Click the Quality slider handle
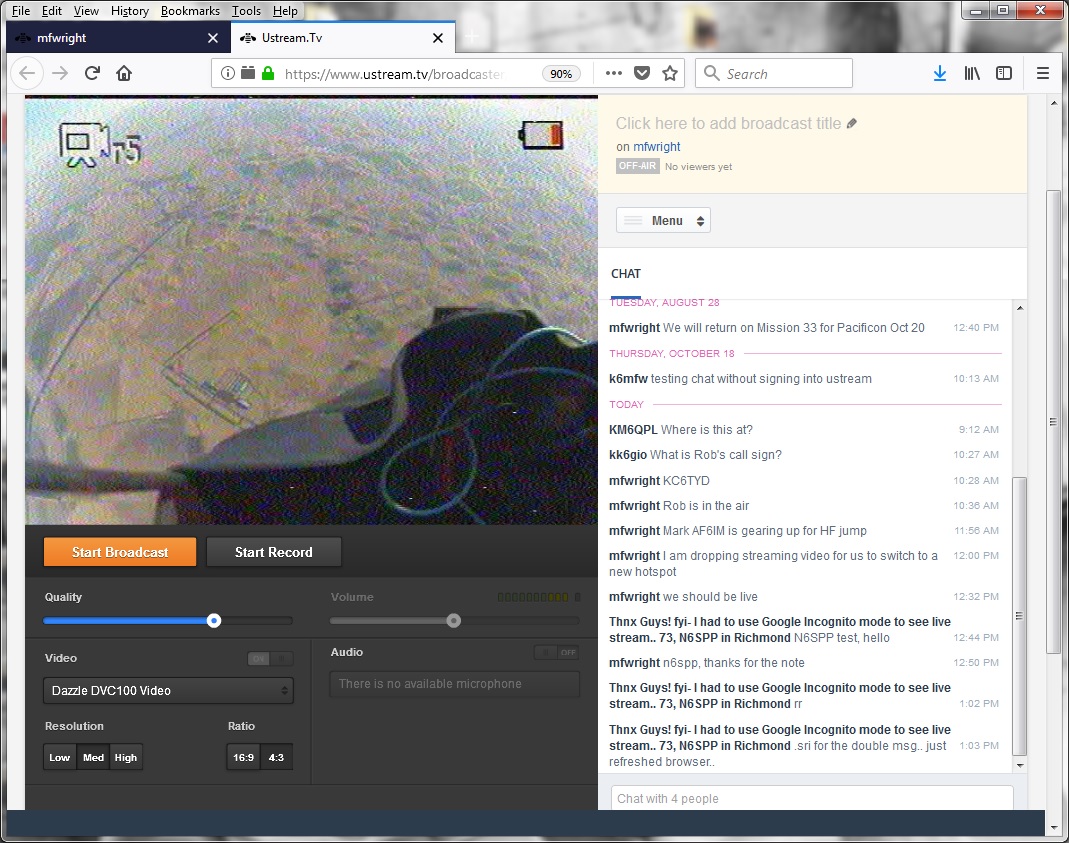 coord(214,621)
